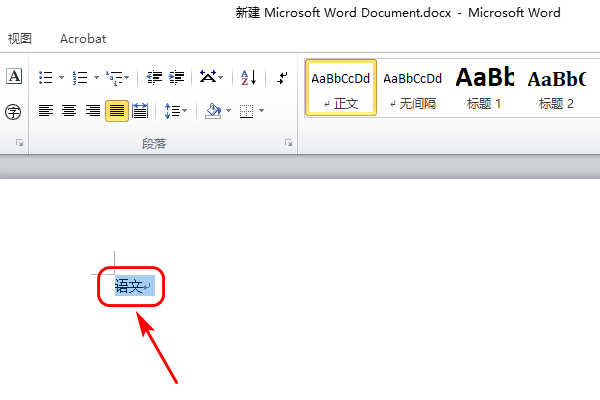Open the borders dropdown arrow

coord(261,111)
